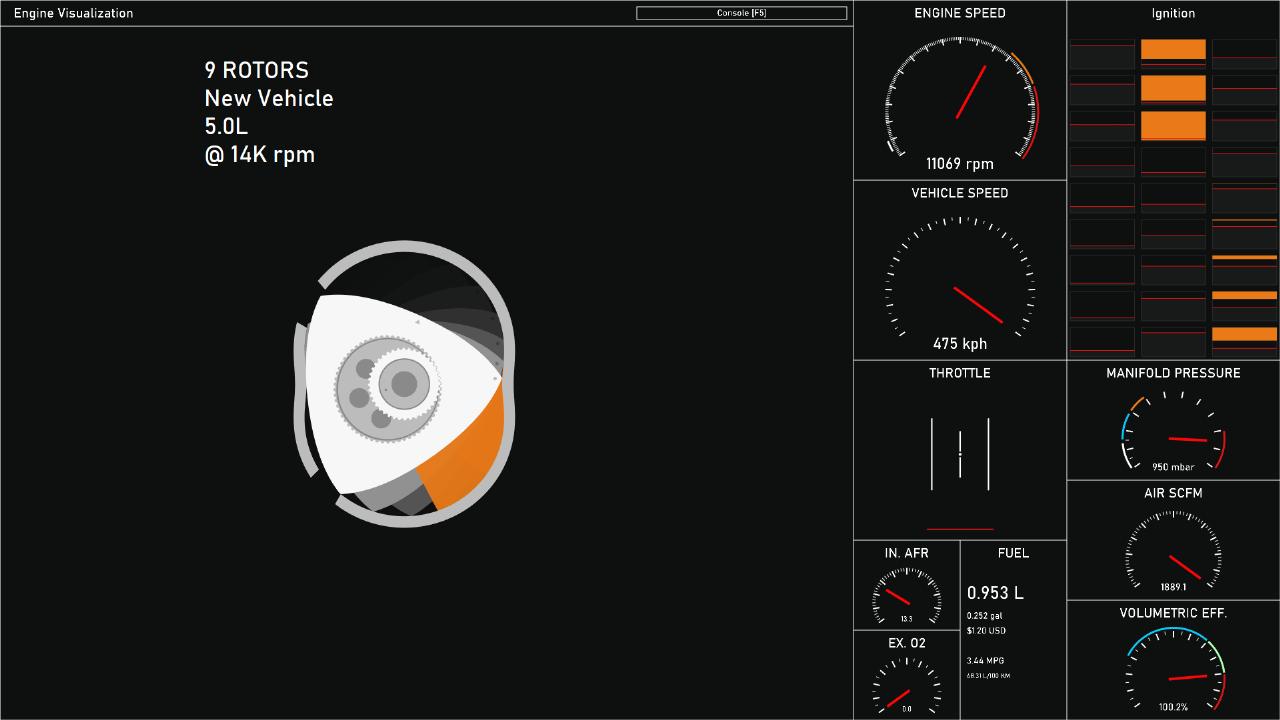Viewport: 1280px width, 720px height.
Task: Click the Air SCFM heading
Action: pyautogui.click(x=1173, y=493)
